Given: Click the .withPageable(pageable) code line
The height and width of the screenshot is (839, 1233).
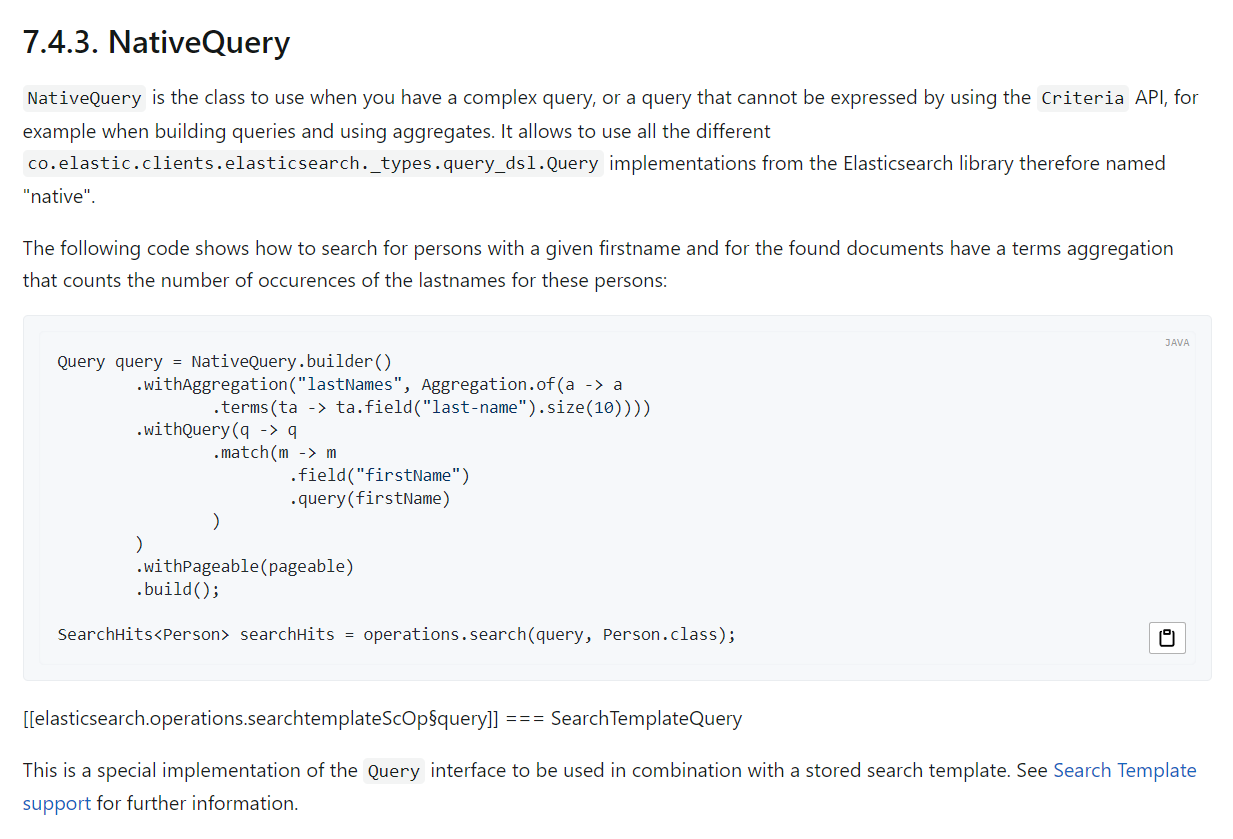Looking at the screenshot, I should (244, 566).
